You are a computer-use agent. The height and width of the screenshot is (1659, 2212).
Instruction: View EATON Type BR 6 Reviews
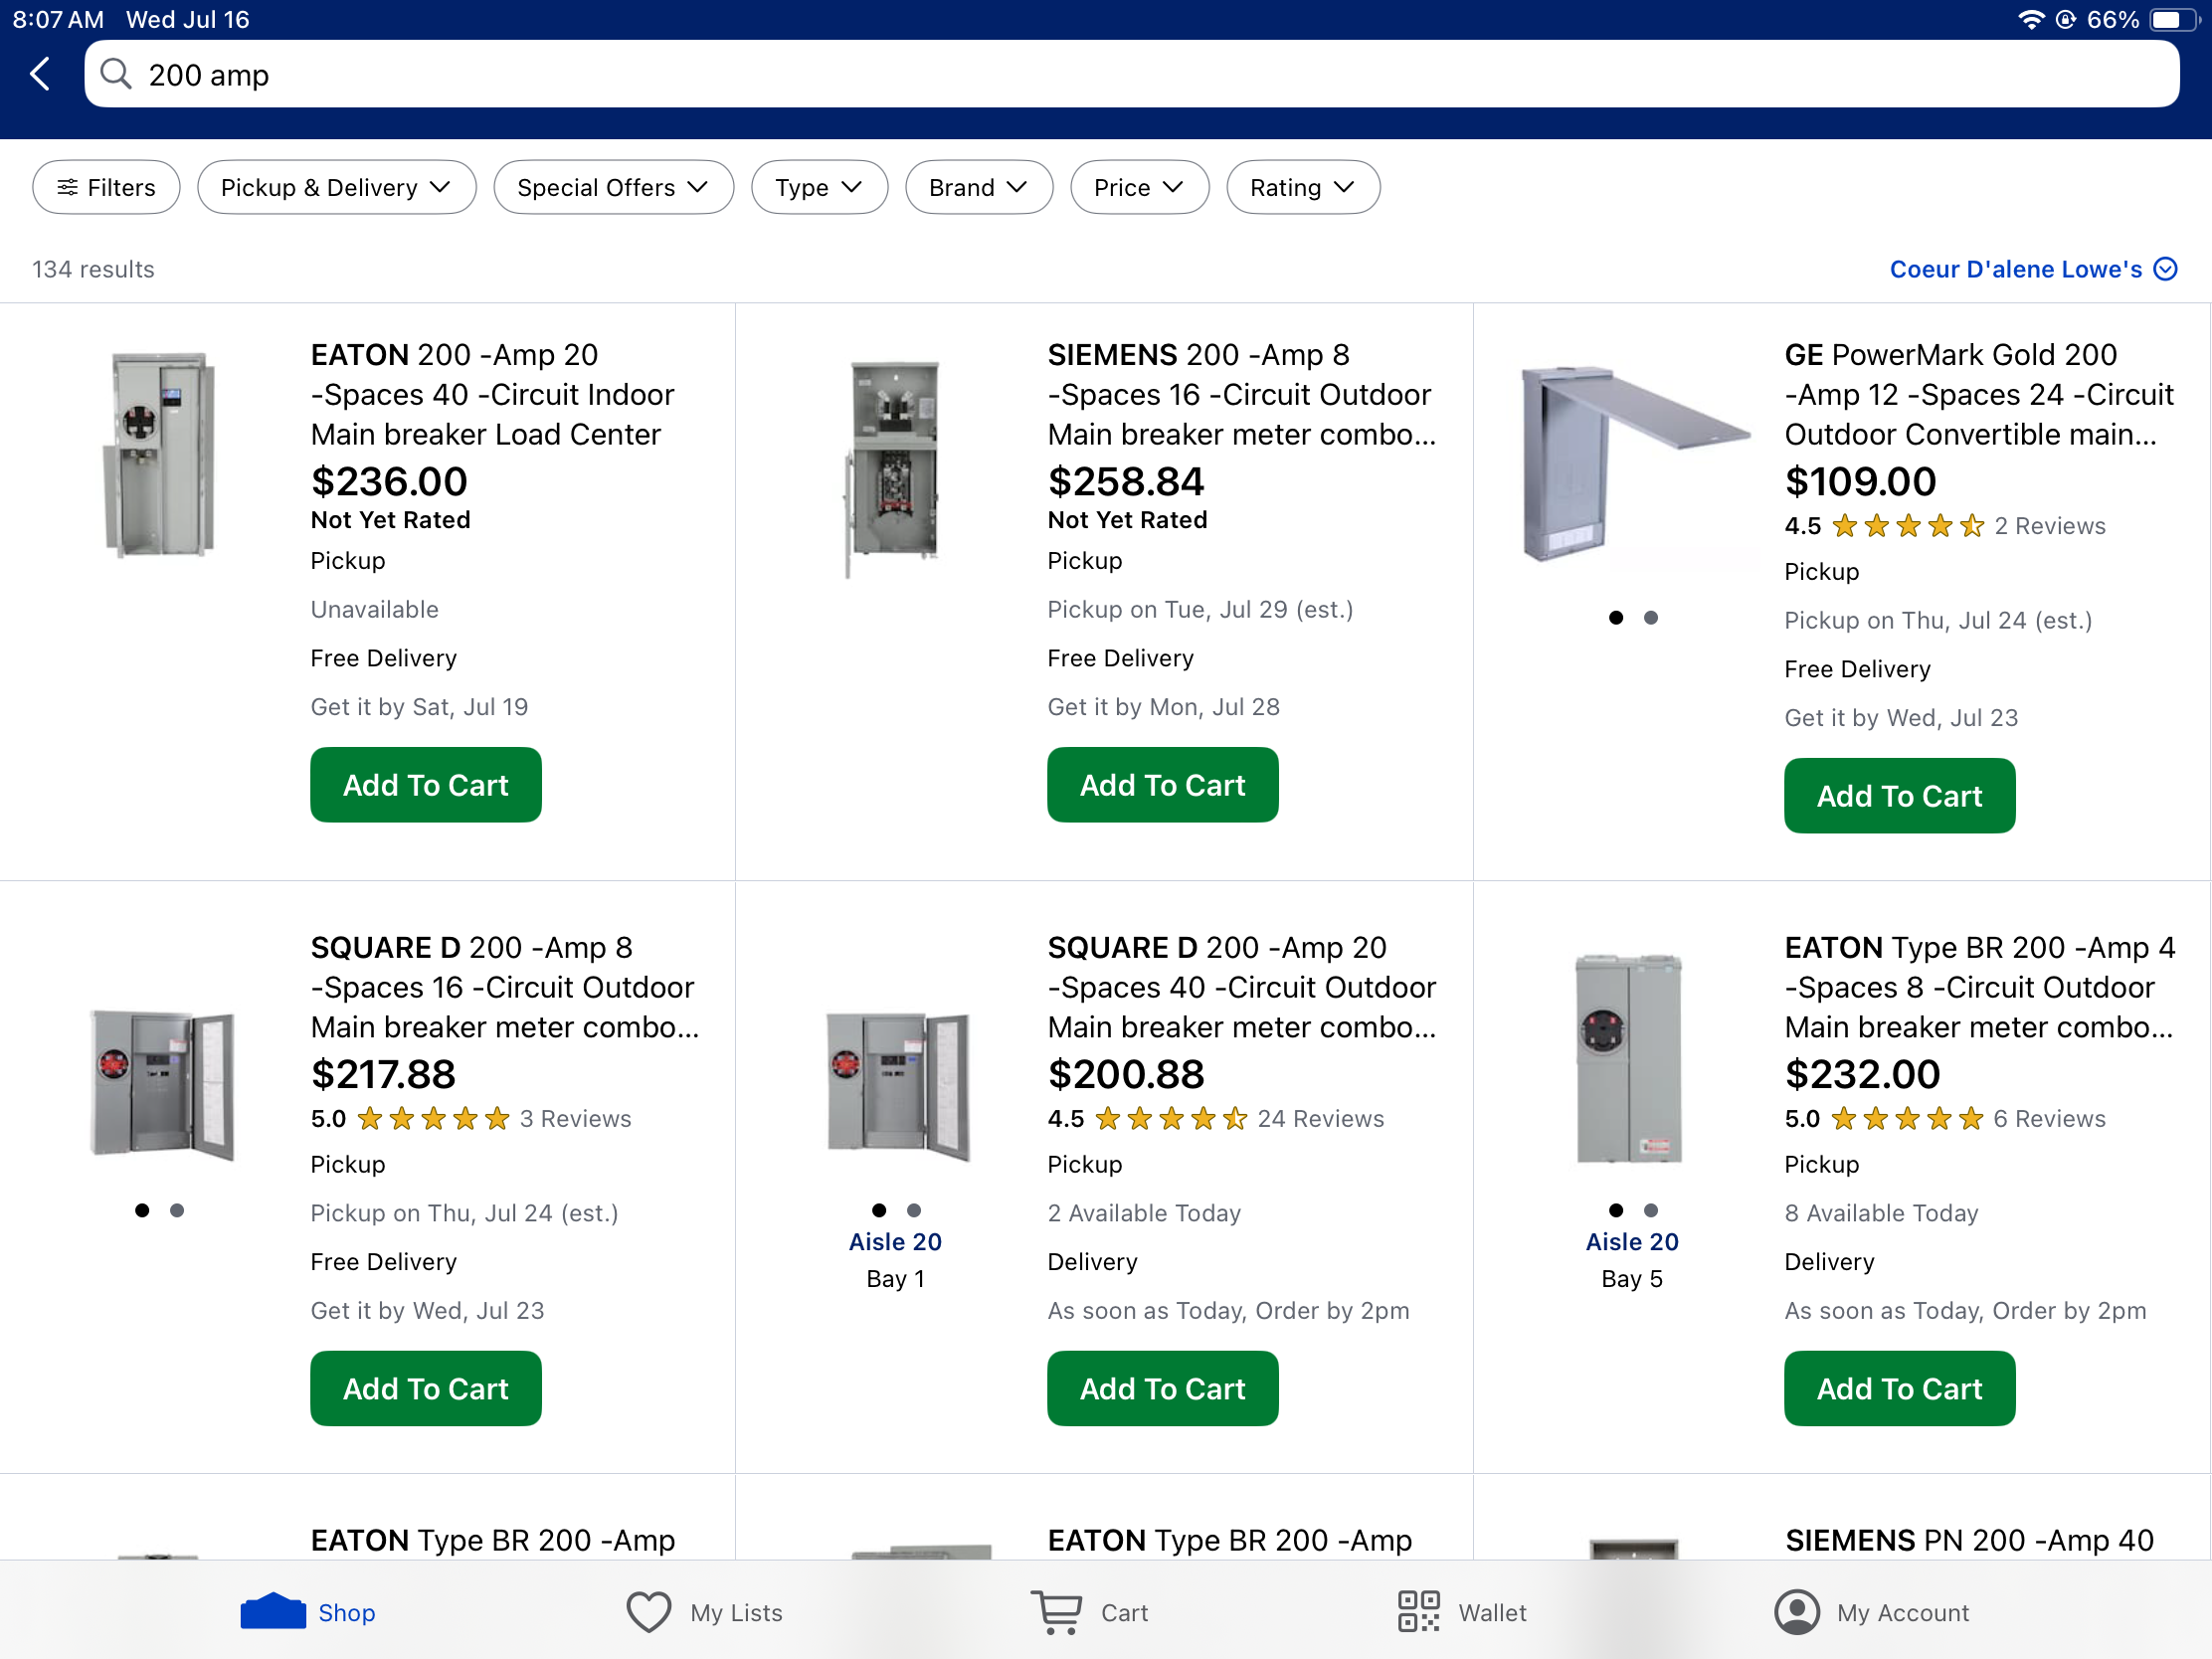click(x=2049, y=1119)
